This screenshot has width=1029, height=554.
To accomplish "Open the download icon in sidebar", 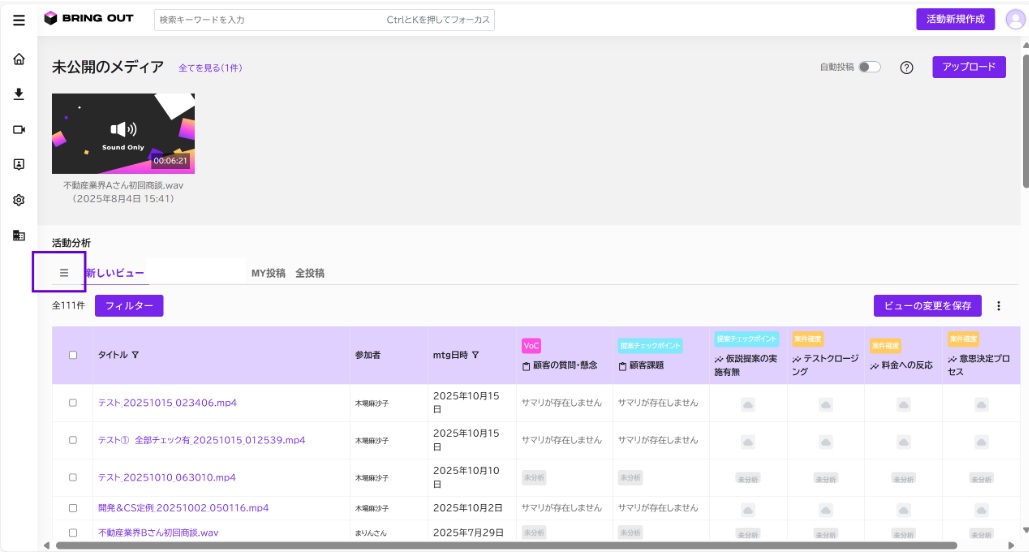I will pos(19,95).
